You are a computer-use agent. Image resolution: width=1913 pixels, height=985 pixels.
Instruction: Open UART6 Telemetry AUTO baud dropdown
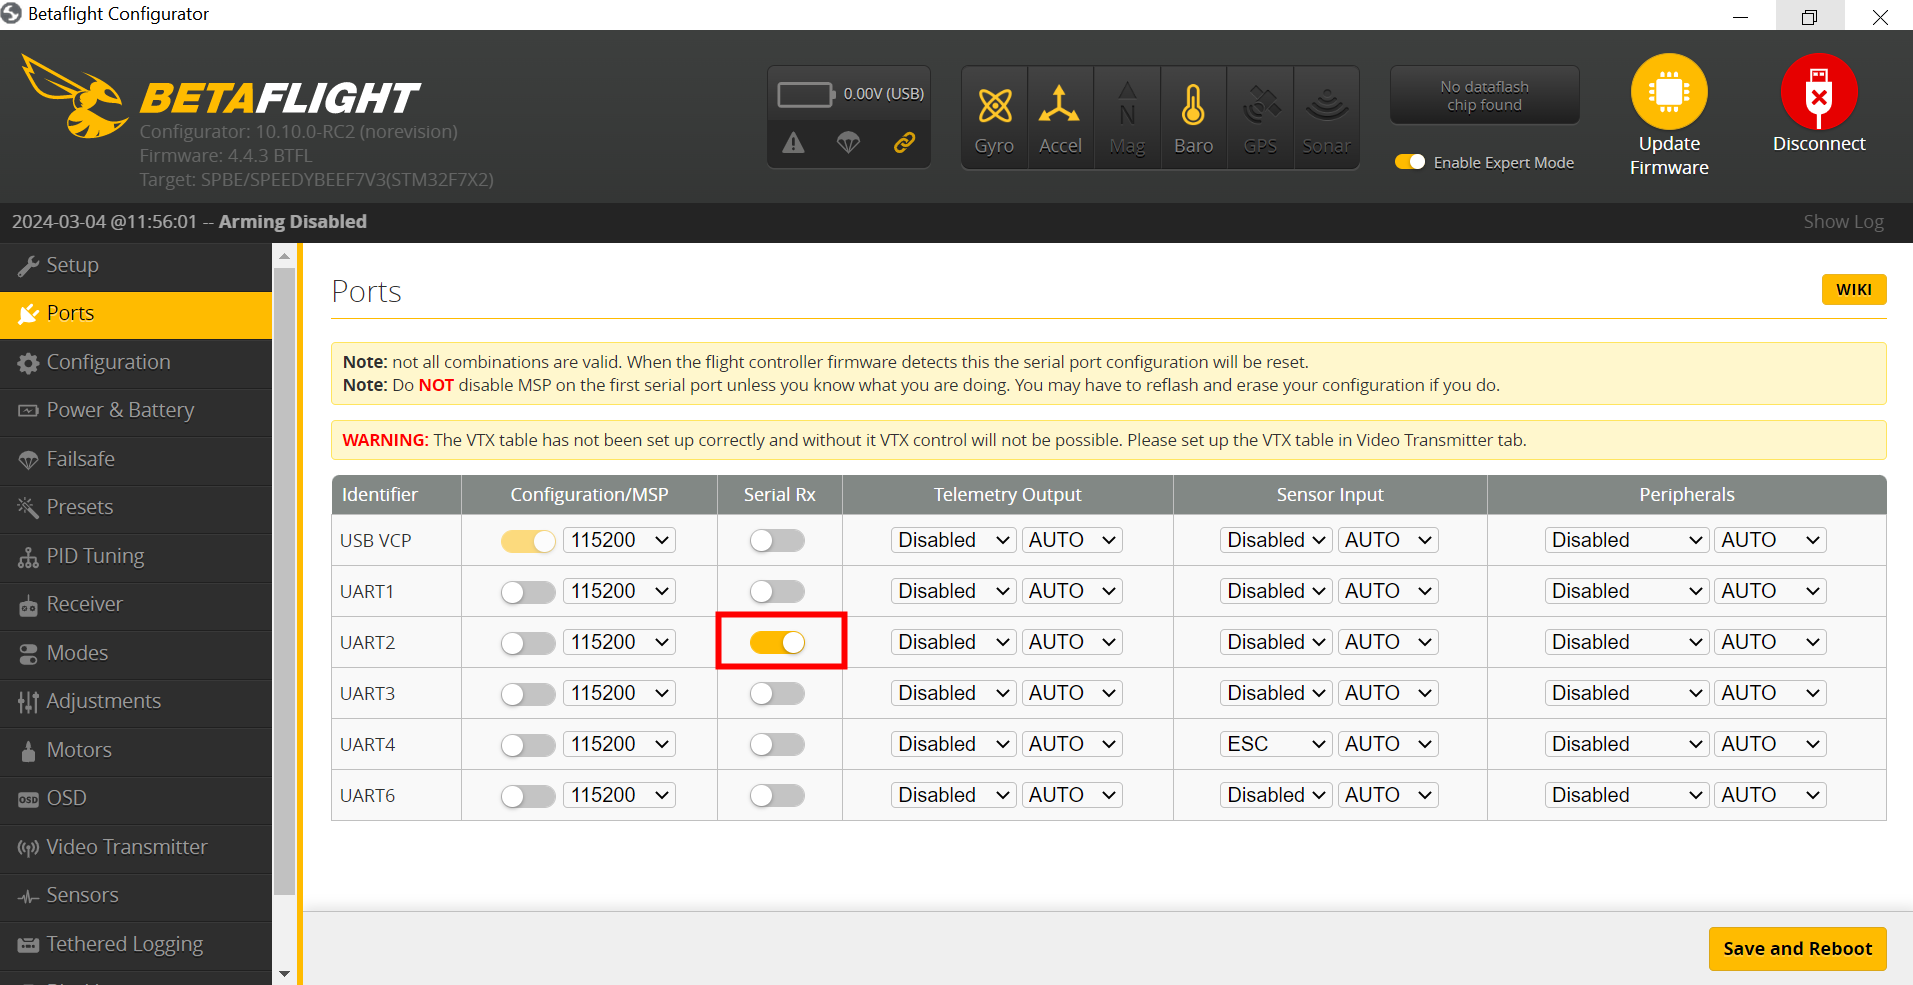[x=1072, y=795]
